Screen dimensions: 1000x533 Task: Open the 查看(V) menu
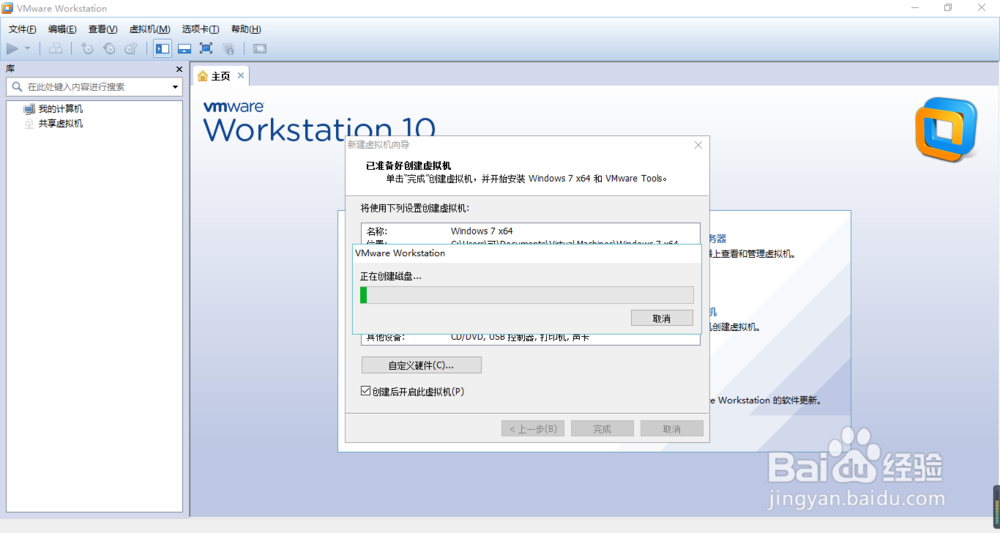(103, 29)
